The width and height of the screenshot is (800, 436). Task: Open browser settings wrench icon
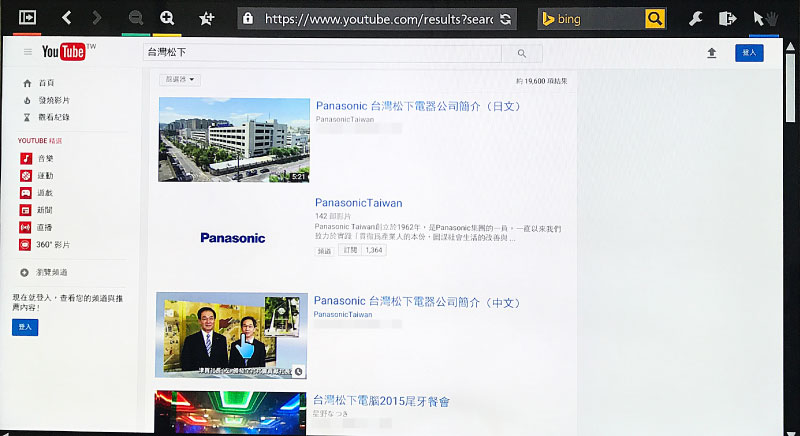point(695,19)
